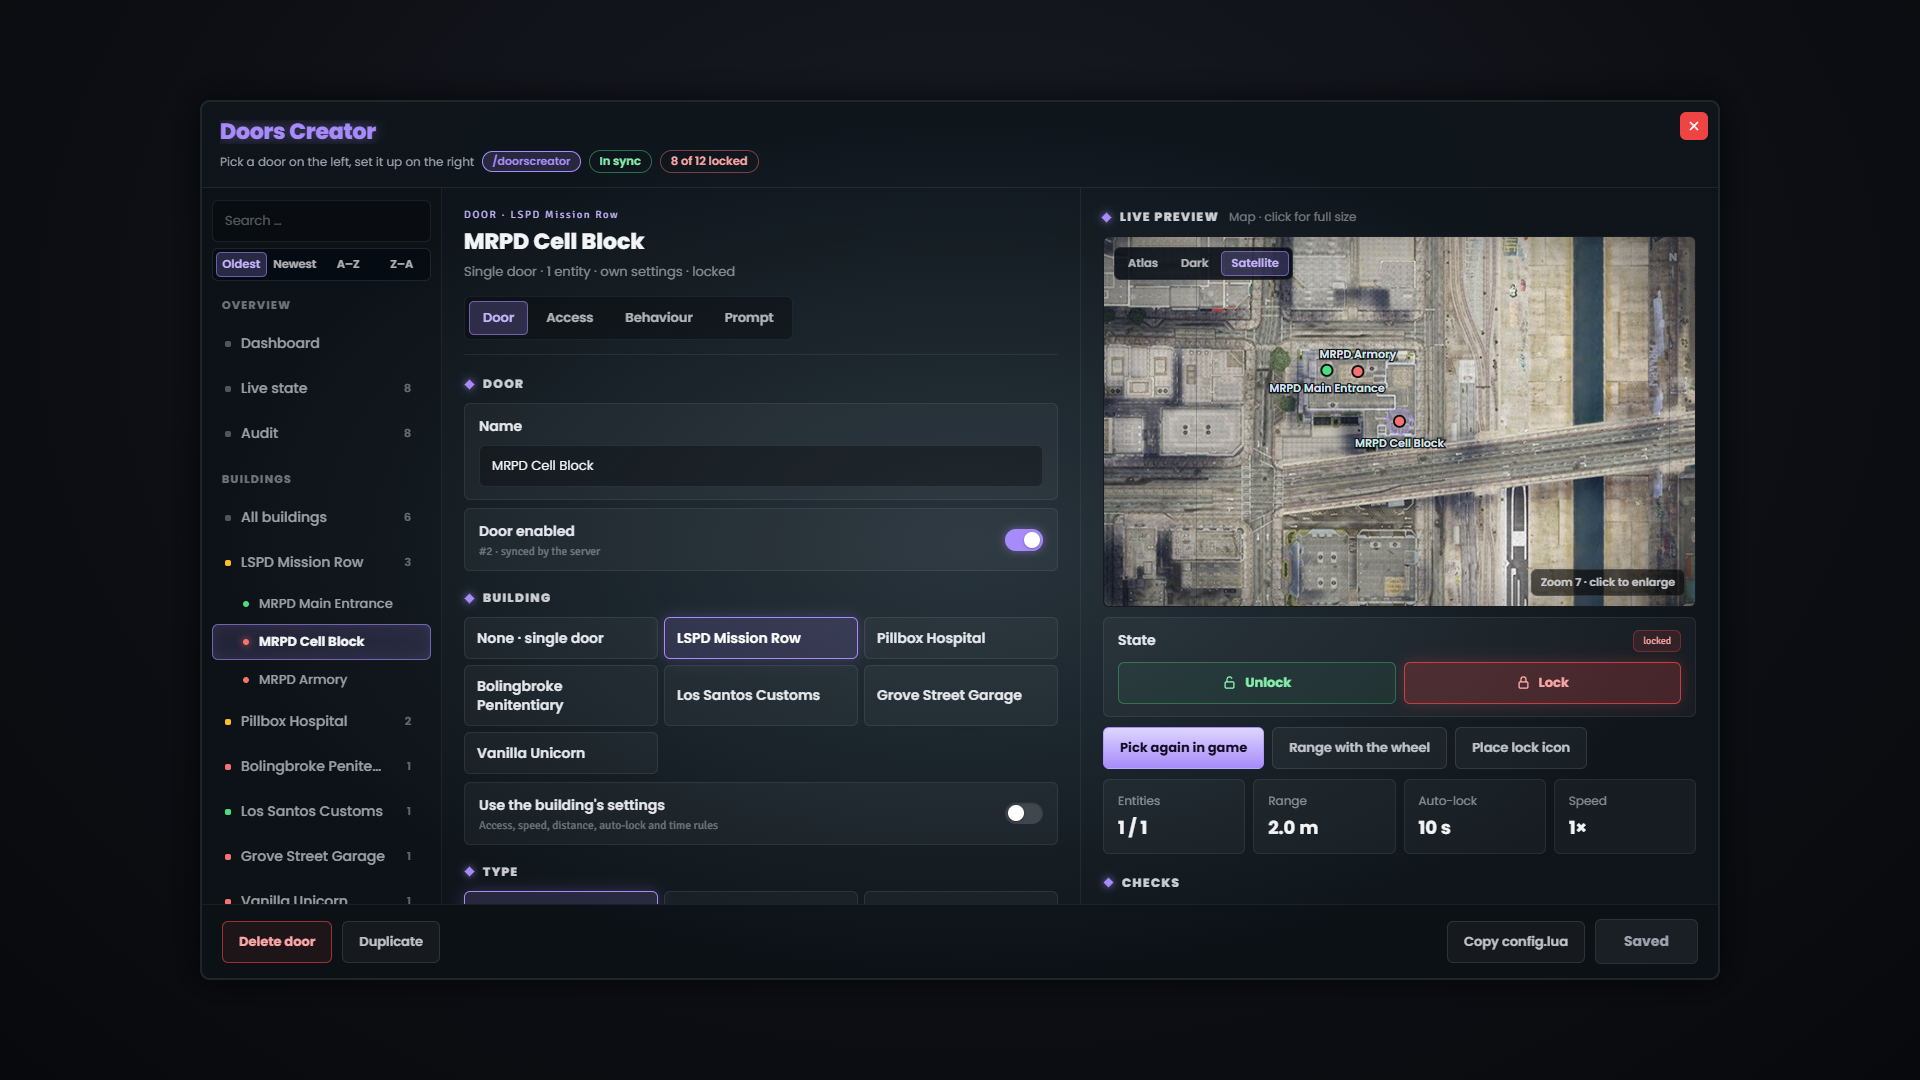Viewport: 1920px width, 1080px height.
Task: Assign building Vanilla Unicorn option
Action: pyautogui.click(x=560, y=753)
